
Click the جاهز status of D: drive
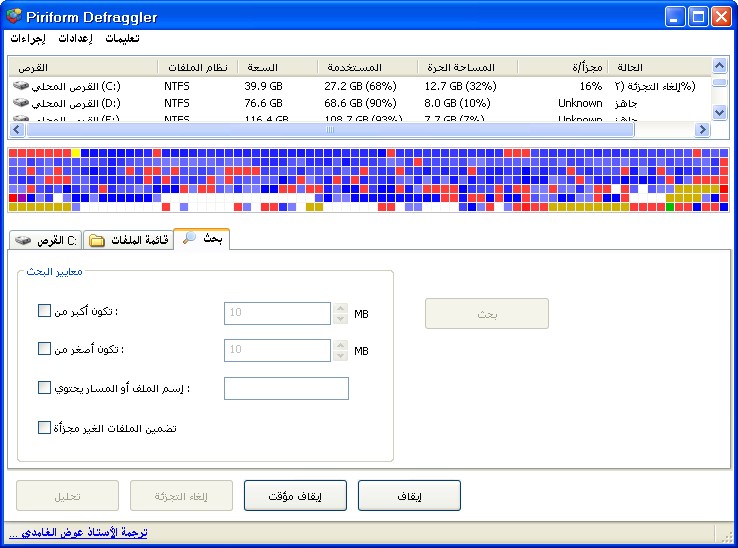(x=626, y=103)
